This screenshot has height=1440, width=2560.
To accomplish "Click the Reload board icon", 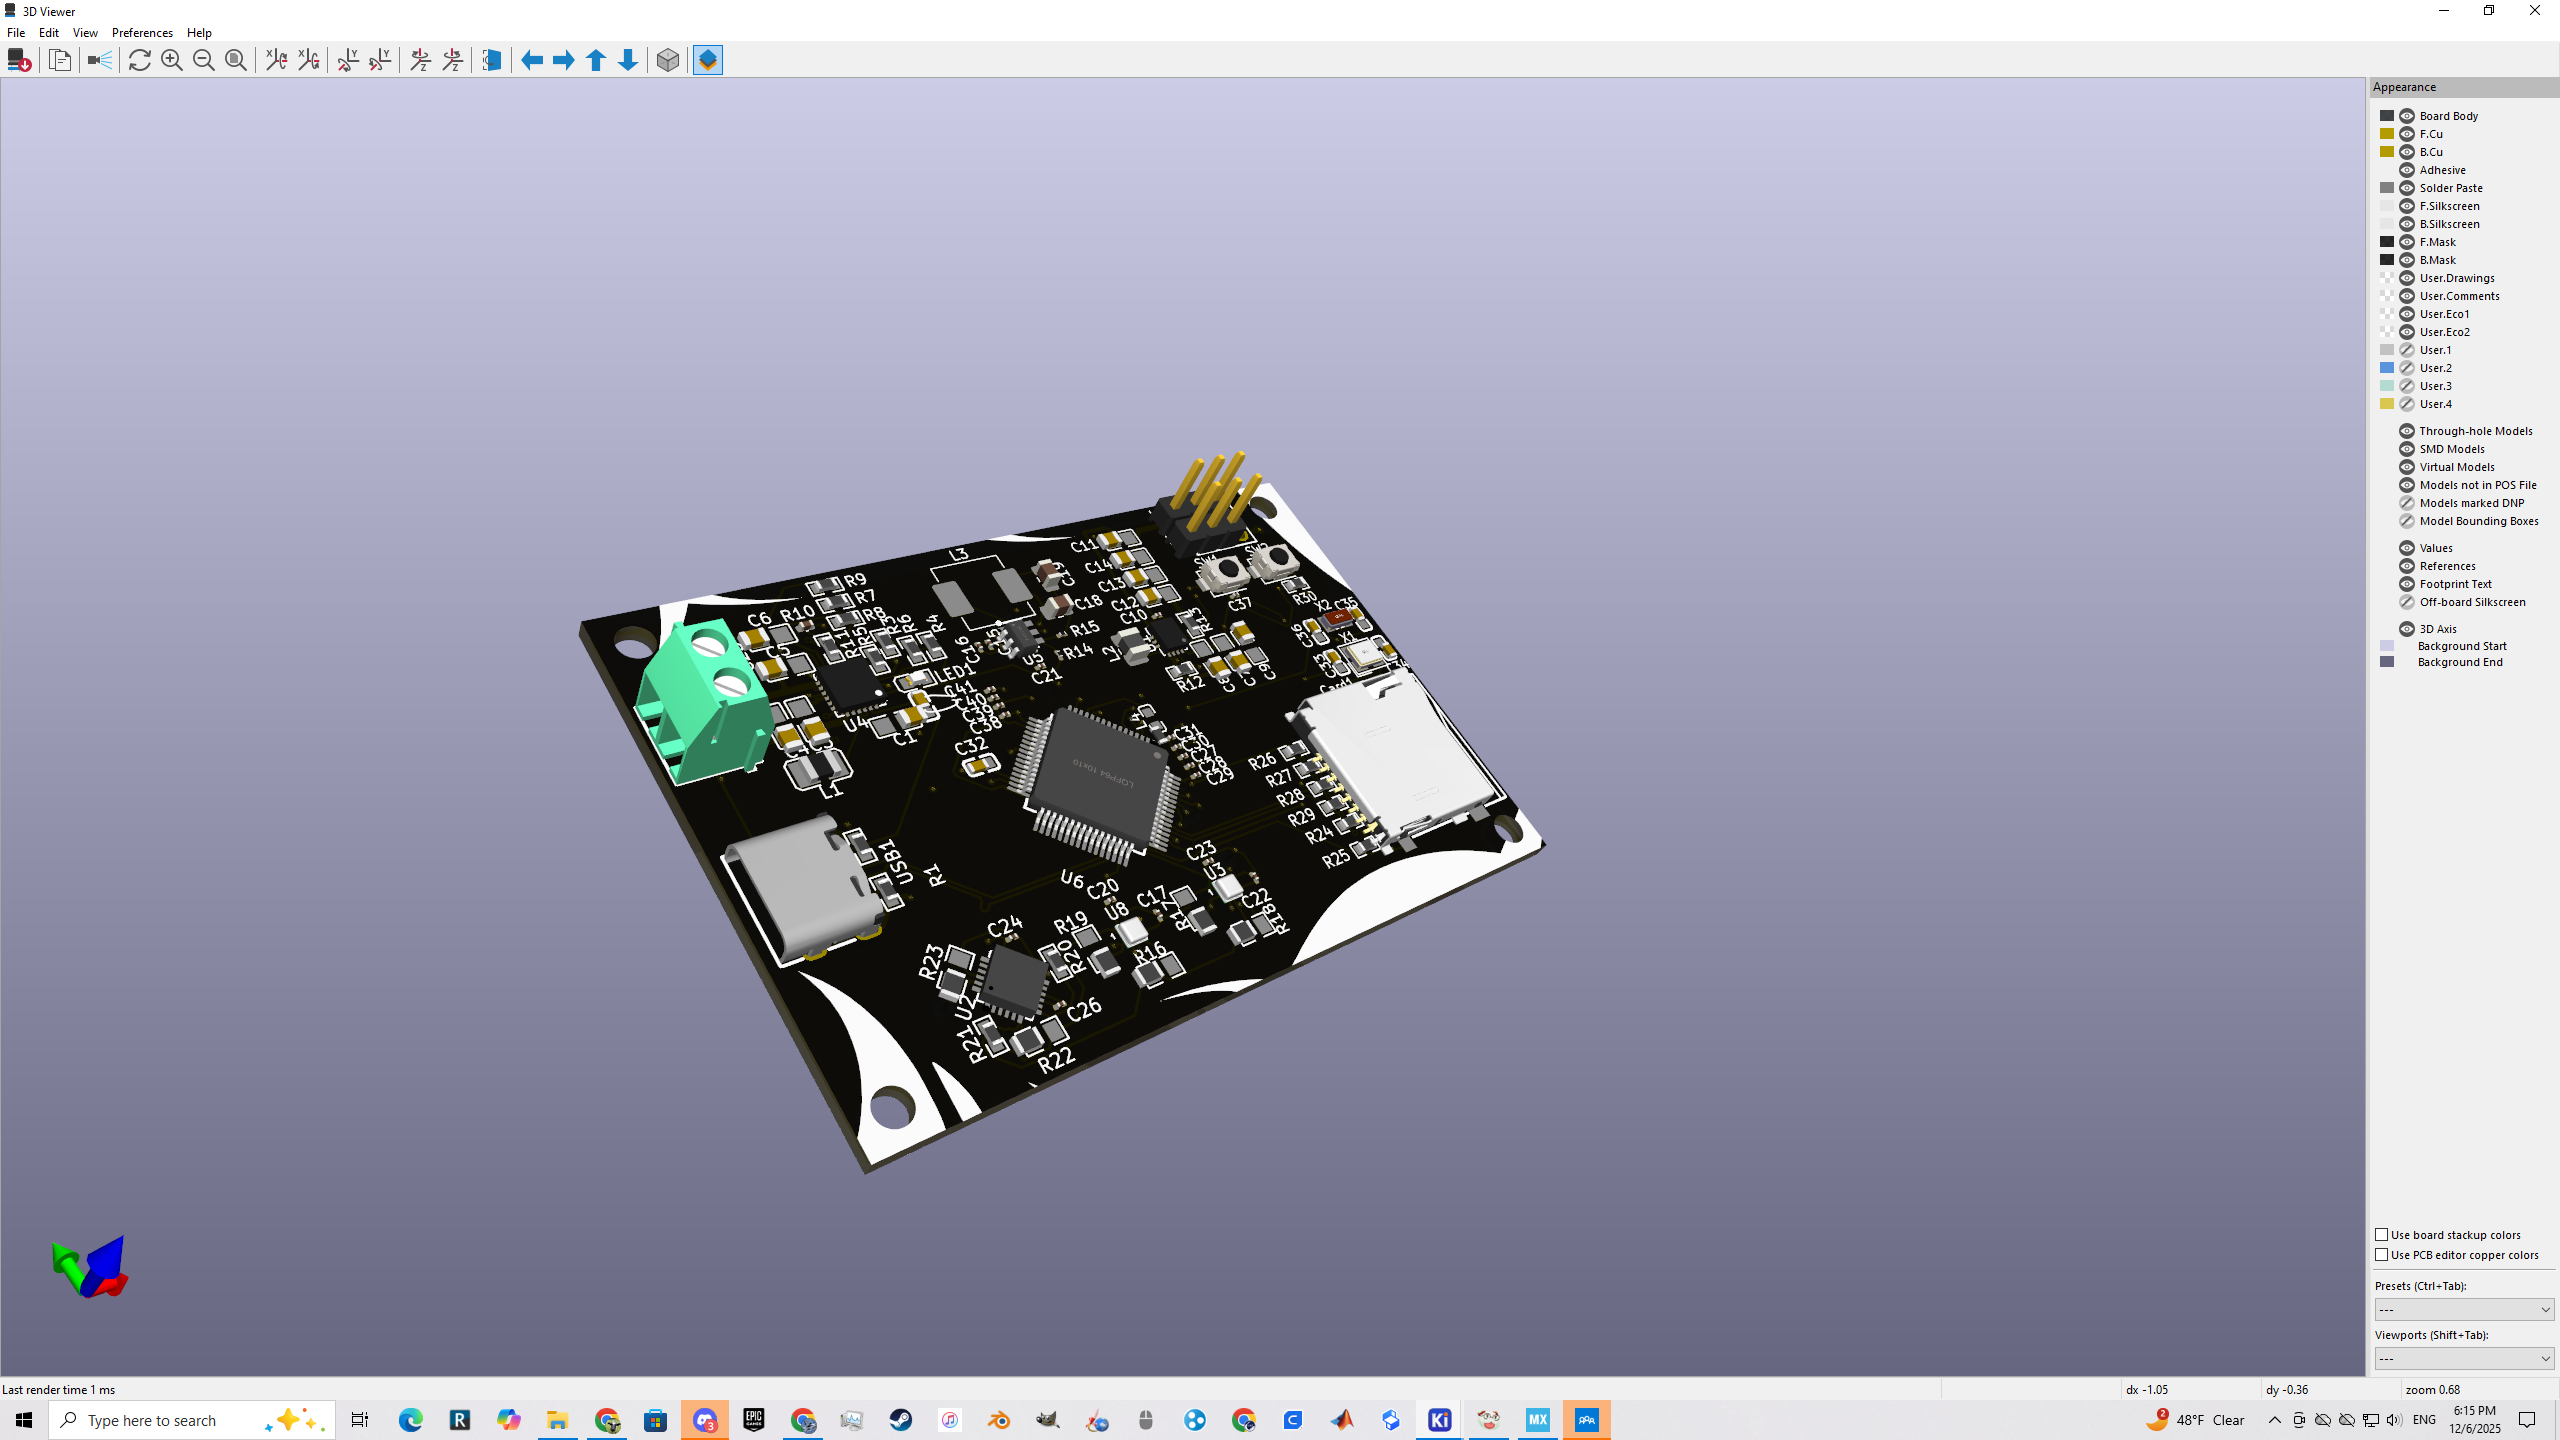I will click(18, 60).
